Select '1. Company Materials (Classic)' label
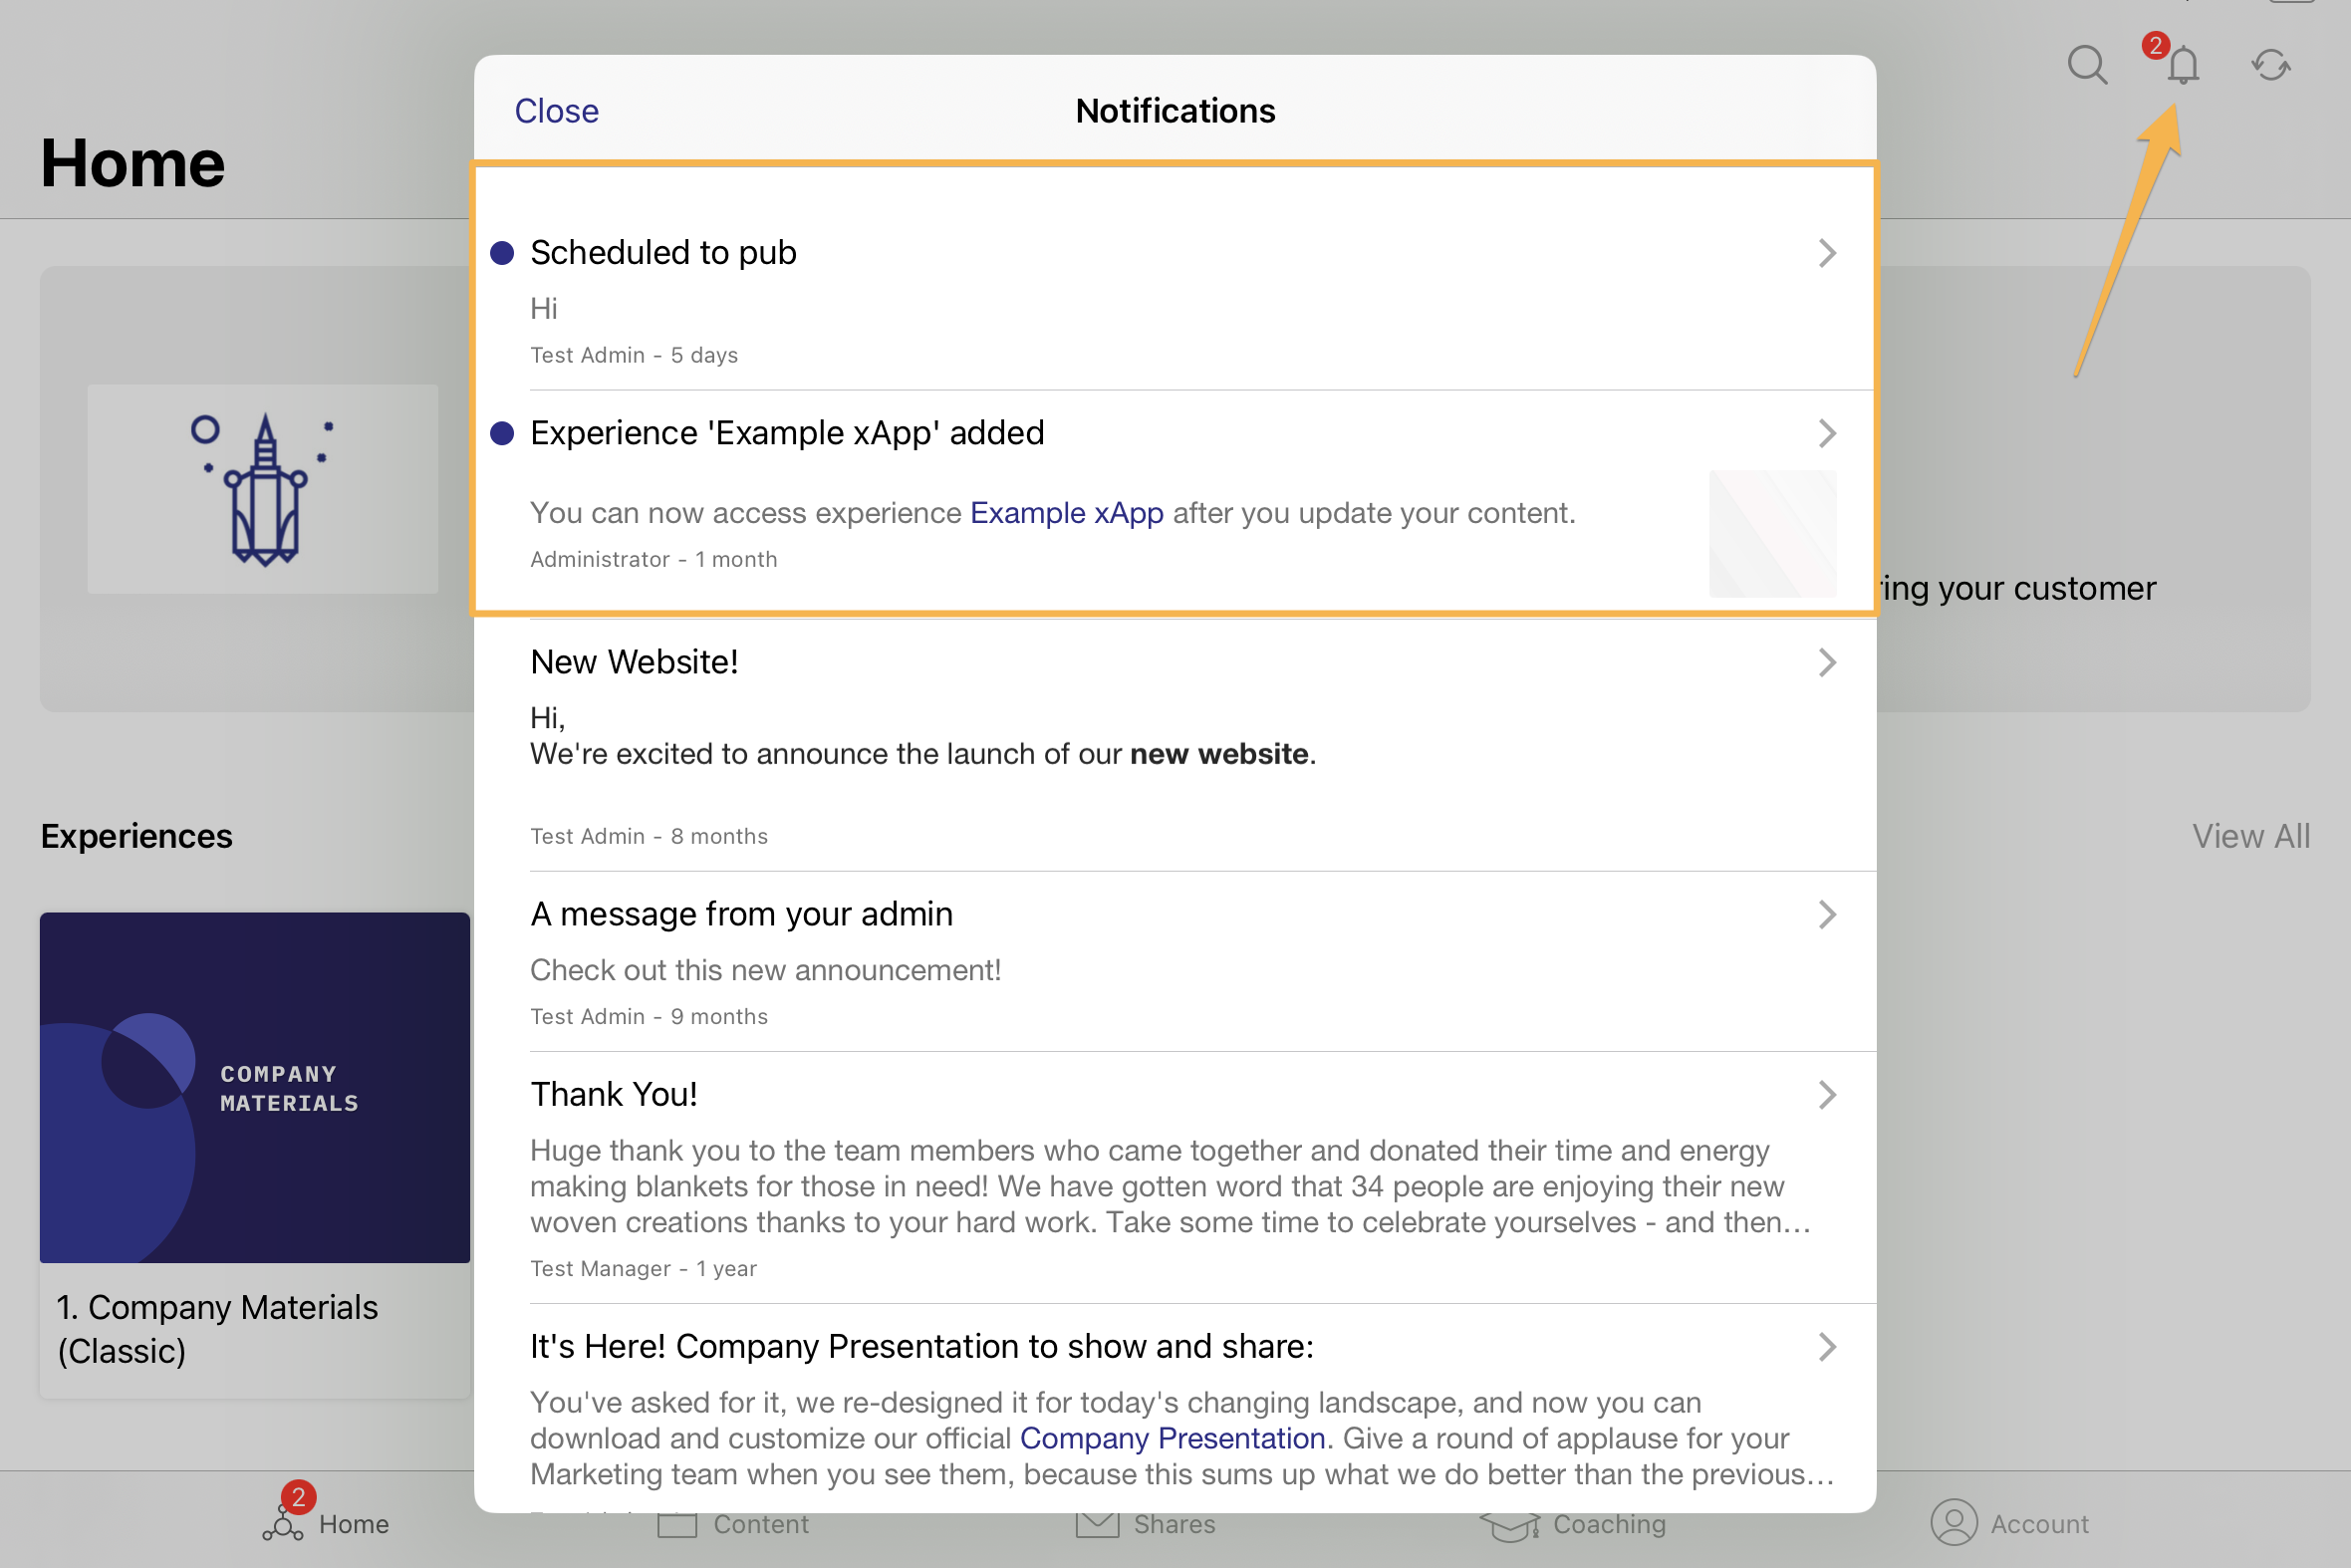The image size is (2351, 1568). pos(218,1329)
